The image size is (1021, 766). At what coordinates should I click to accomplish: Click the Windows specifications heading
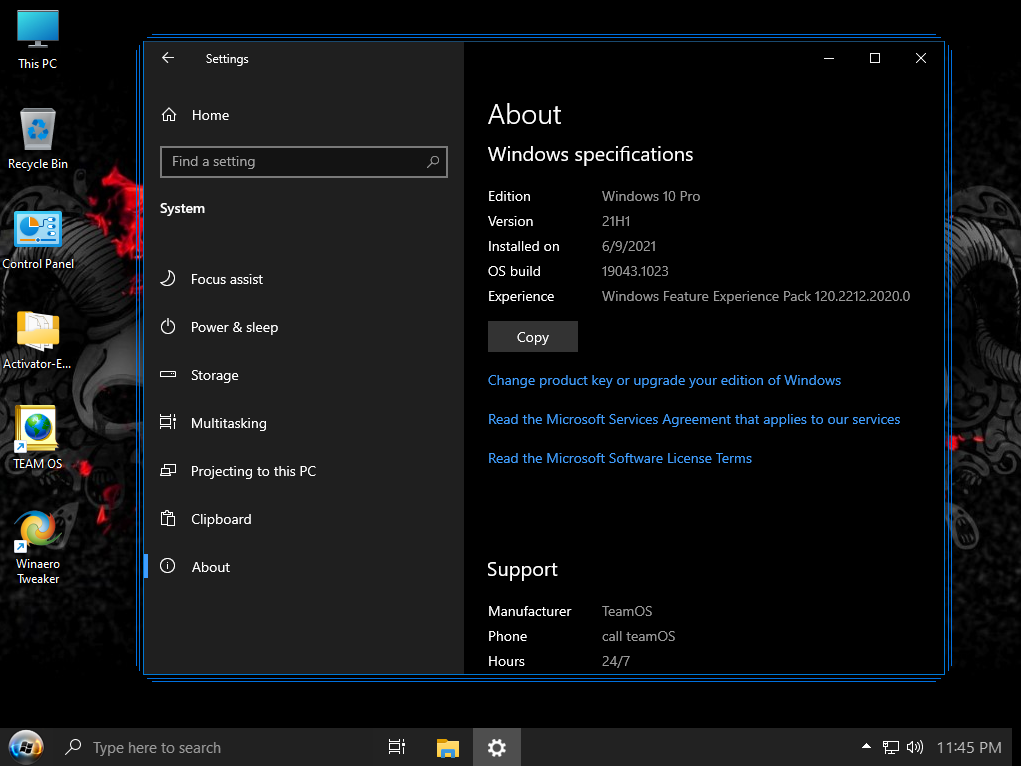(590, 154)
